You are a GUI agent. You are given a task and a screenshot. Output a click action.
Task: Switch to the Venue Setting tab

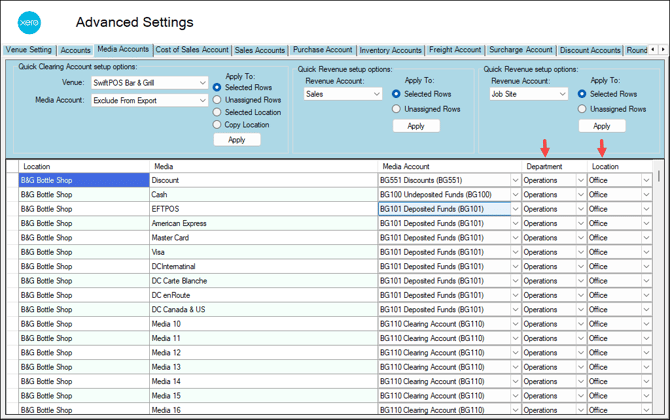tap(29, 50)
